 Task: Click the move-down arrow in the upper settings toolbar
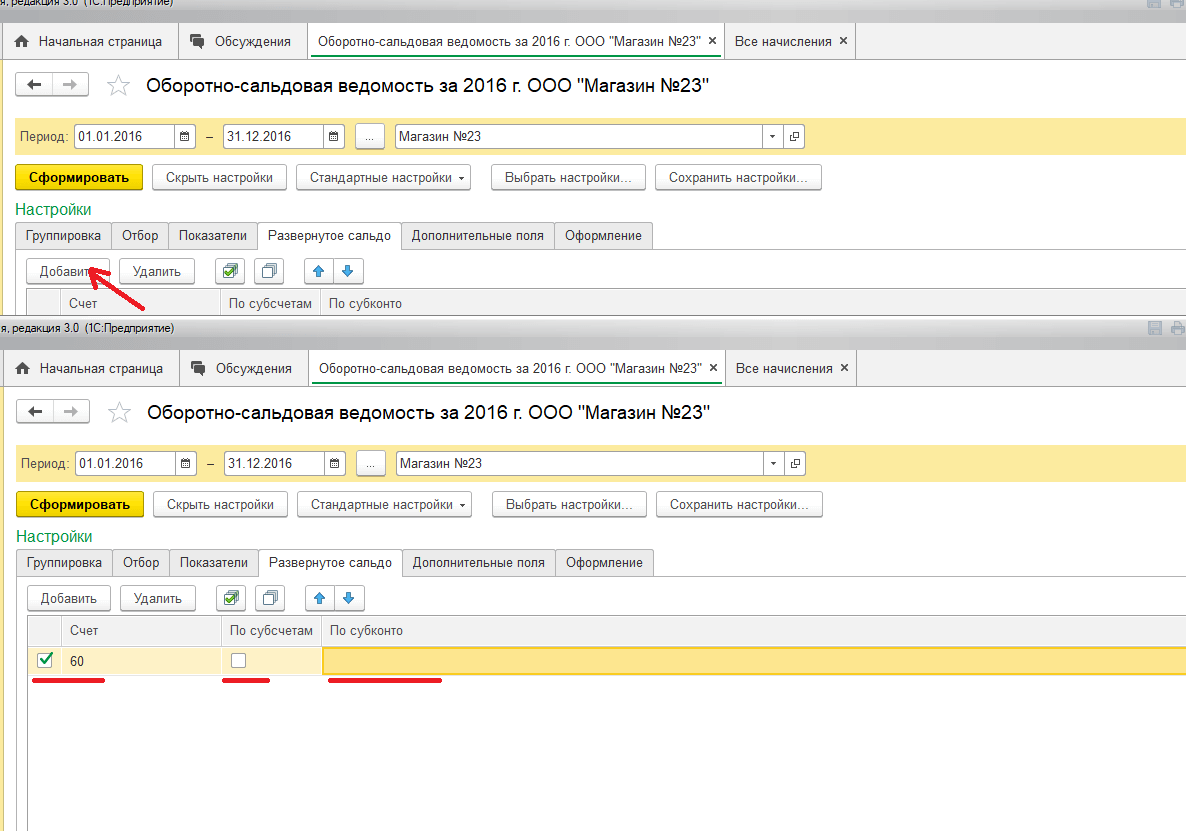(347, 271)
